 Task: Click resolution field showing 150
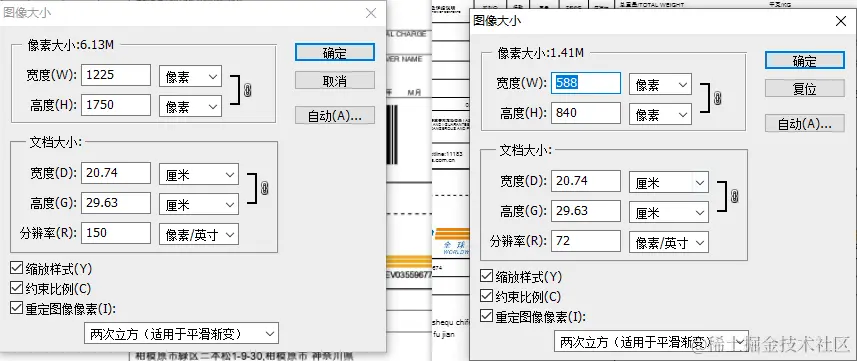click(x=116, y=233)
